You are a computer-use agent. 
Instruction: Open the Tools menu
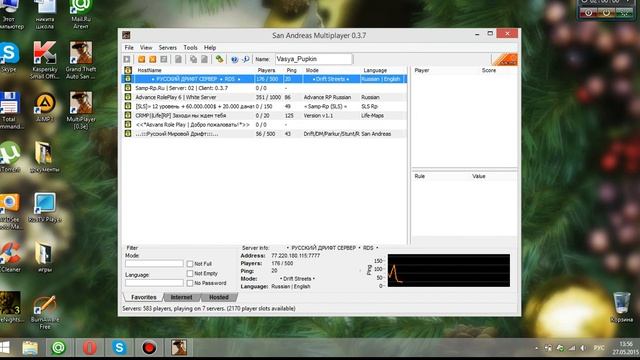[190, 48]
